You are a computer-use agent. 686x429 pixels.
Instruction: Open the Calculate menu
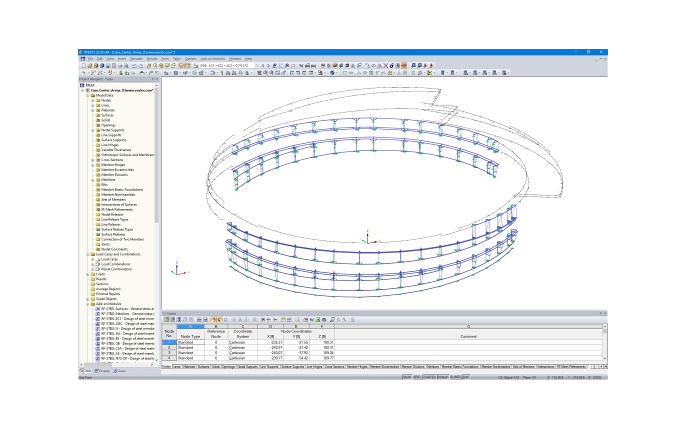point(136,59)
